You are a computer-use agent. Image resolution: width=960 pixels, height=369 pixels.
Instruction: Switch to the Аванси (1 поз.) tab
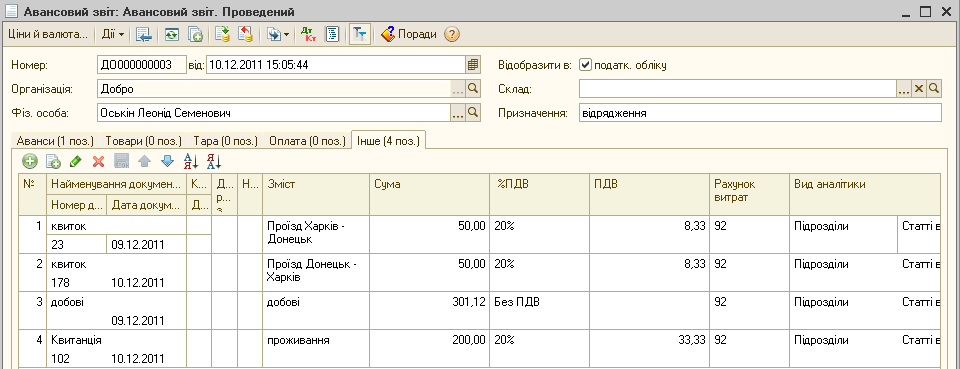54,141
